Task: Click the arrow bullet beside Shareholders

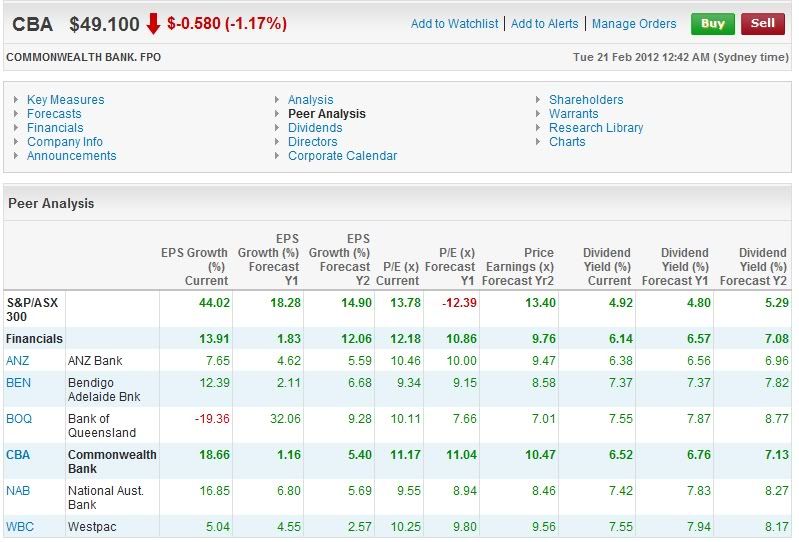Action: [538, 100]
